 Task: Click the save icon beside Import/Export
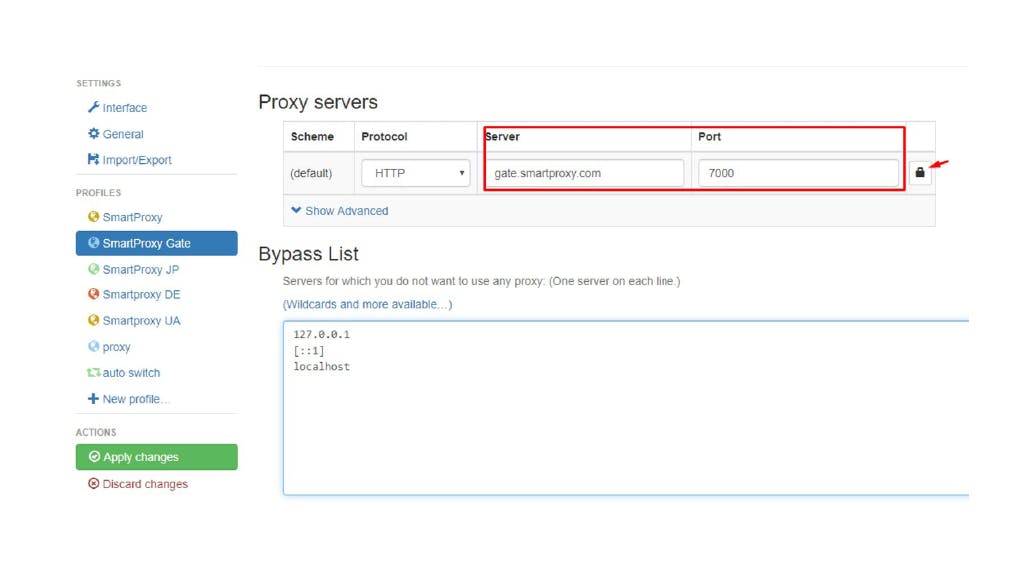pyautogui.click(x=93, y=159)
